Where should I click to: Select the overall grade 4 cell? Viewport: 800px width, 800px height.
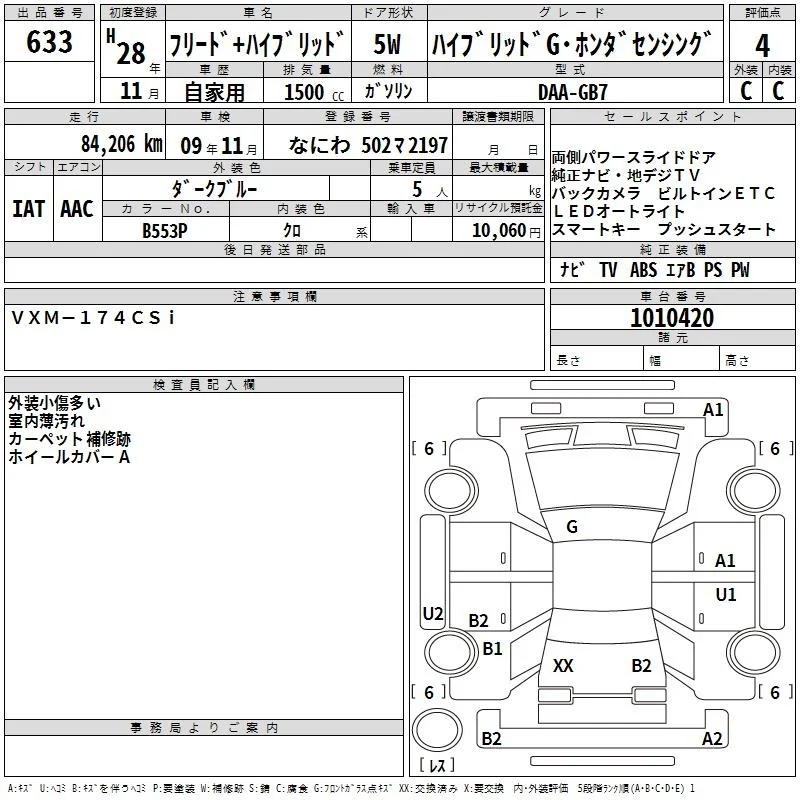click(762, 45)
